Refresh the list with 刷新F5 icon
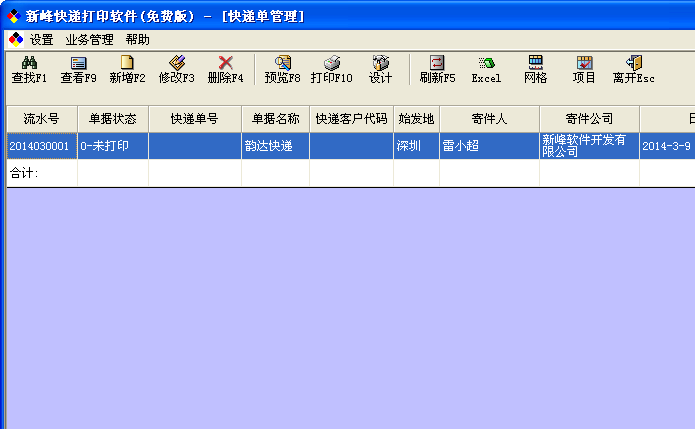The width and height of the screenshot is (695, 429). (437, 63)
